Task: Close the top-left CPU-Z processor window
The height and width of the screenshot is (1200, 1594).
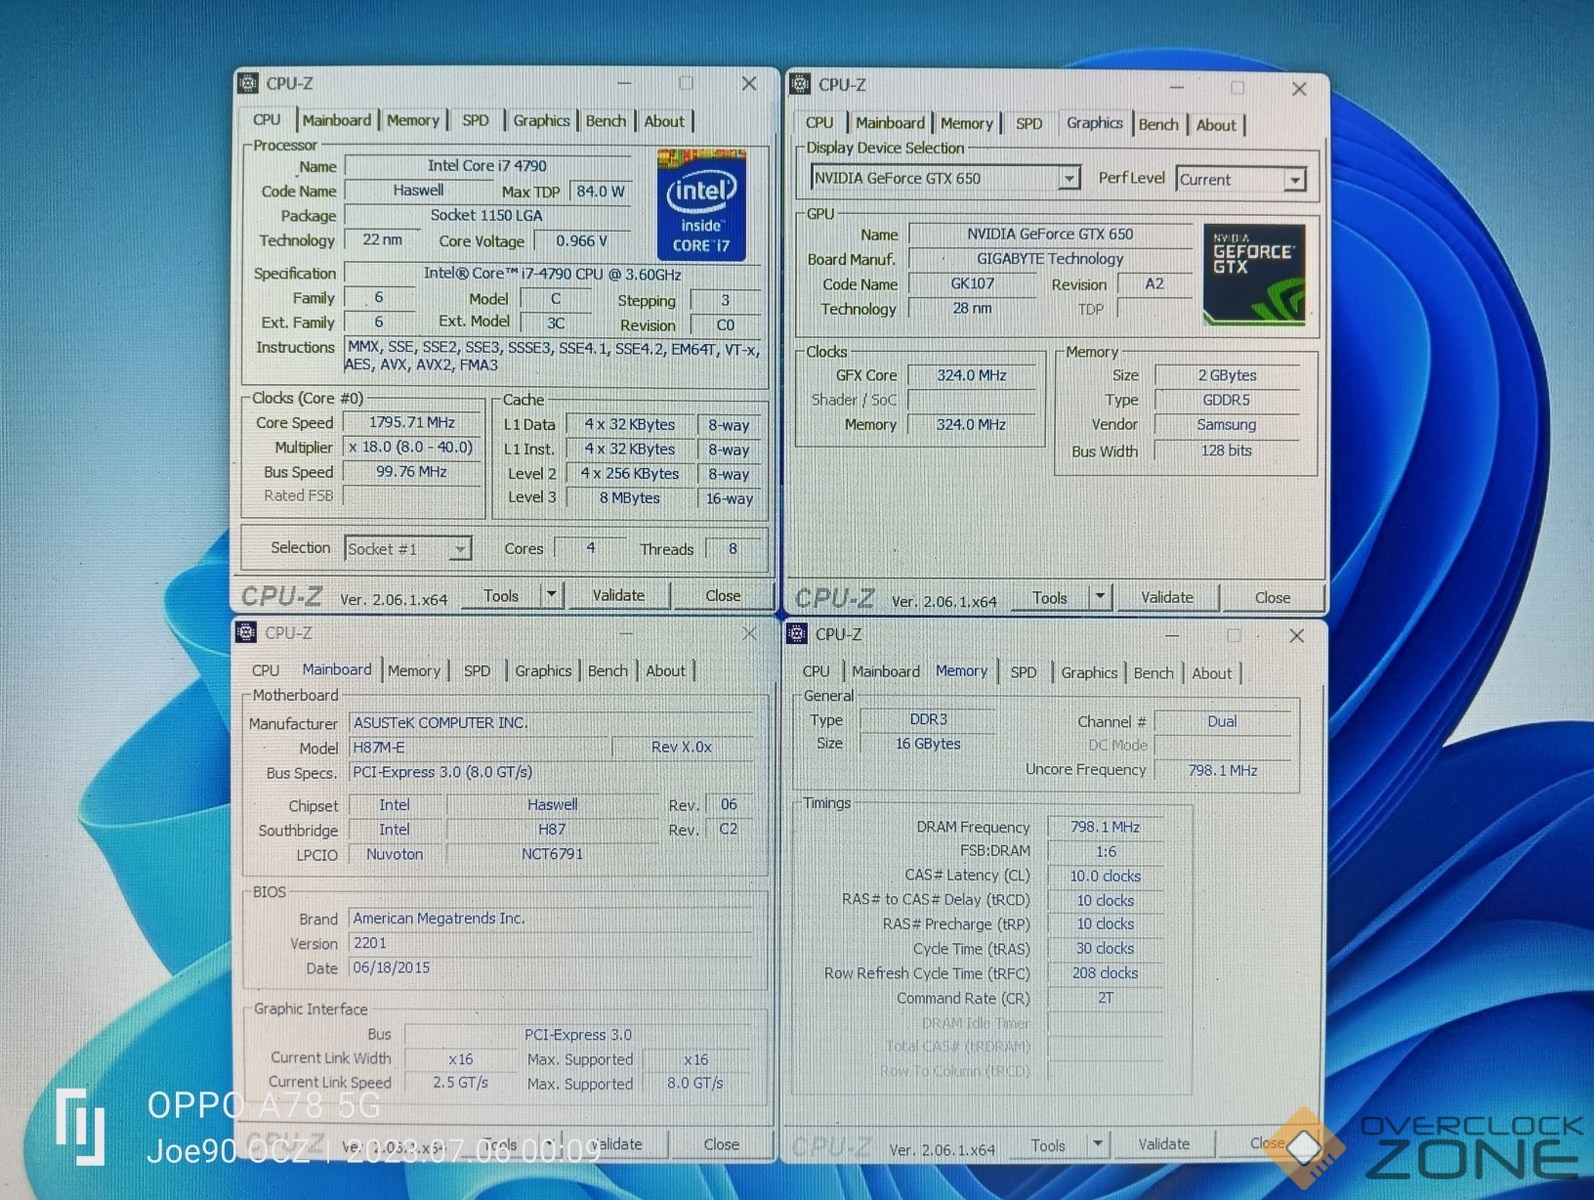Action: (749, 84)
